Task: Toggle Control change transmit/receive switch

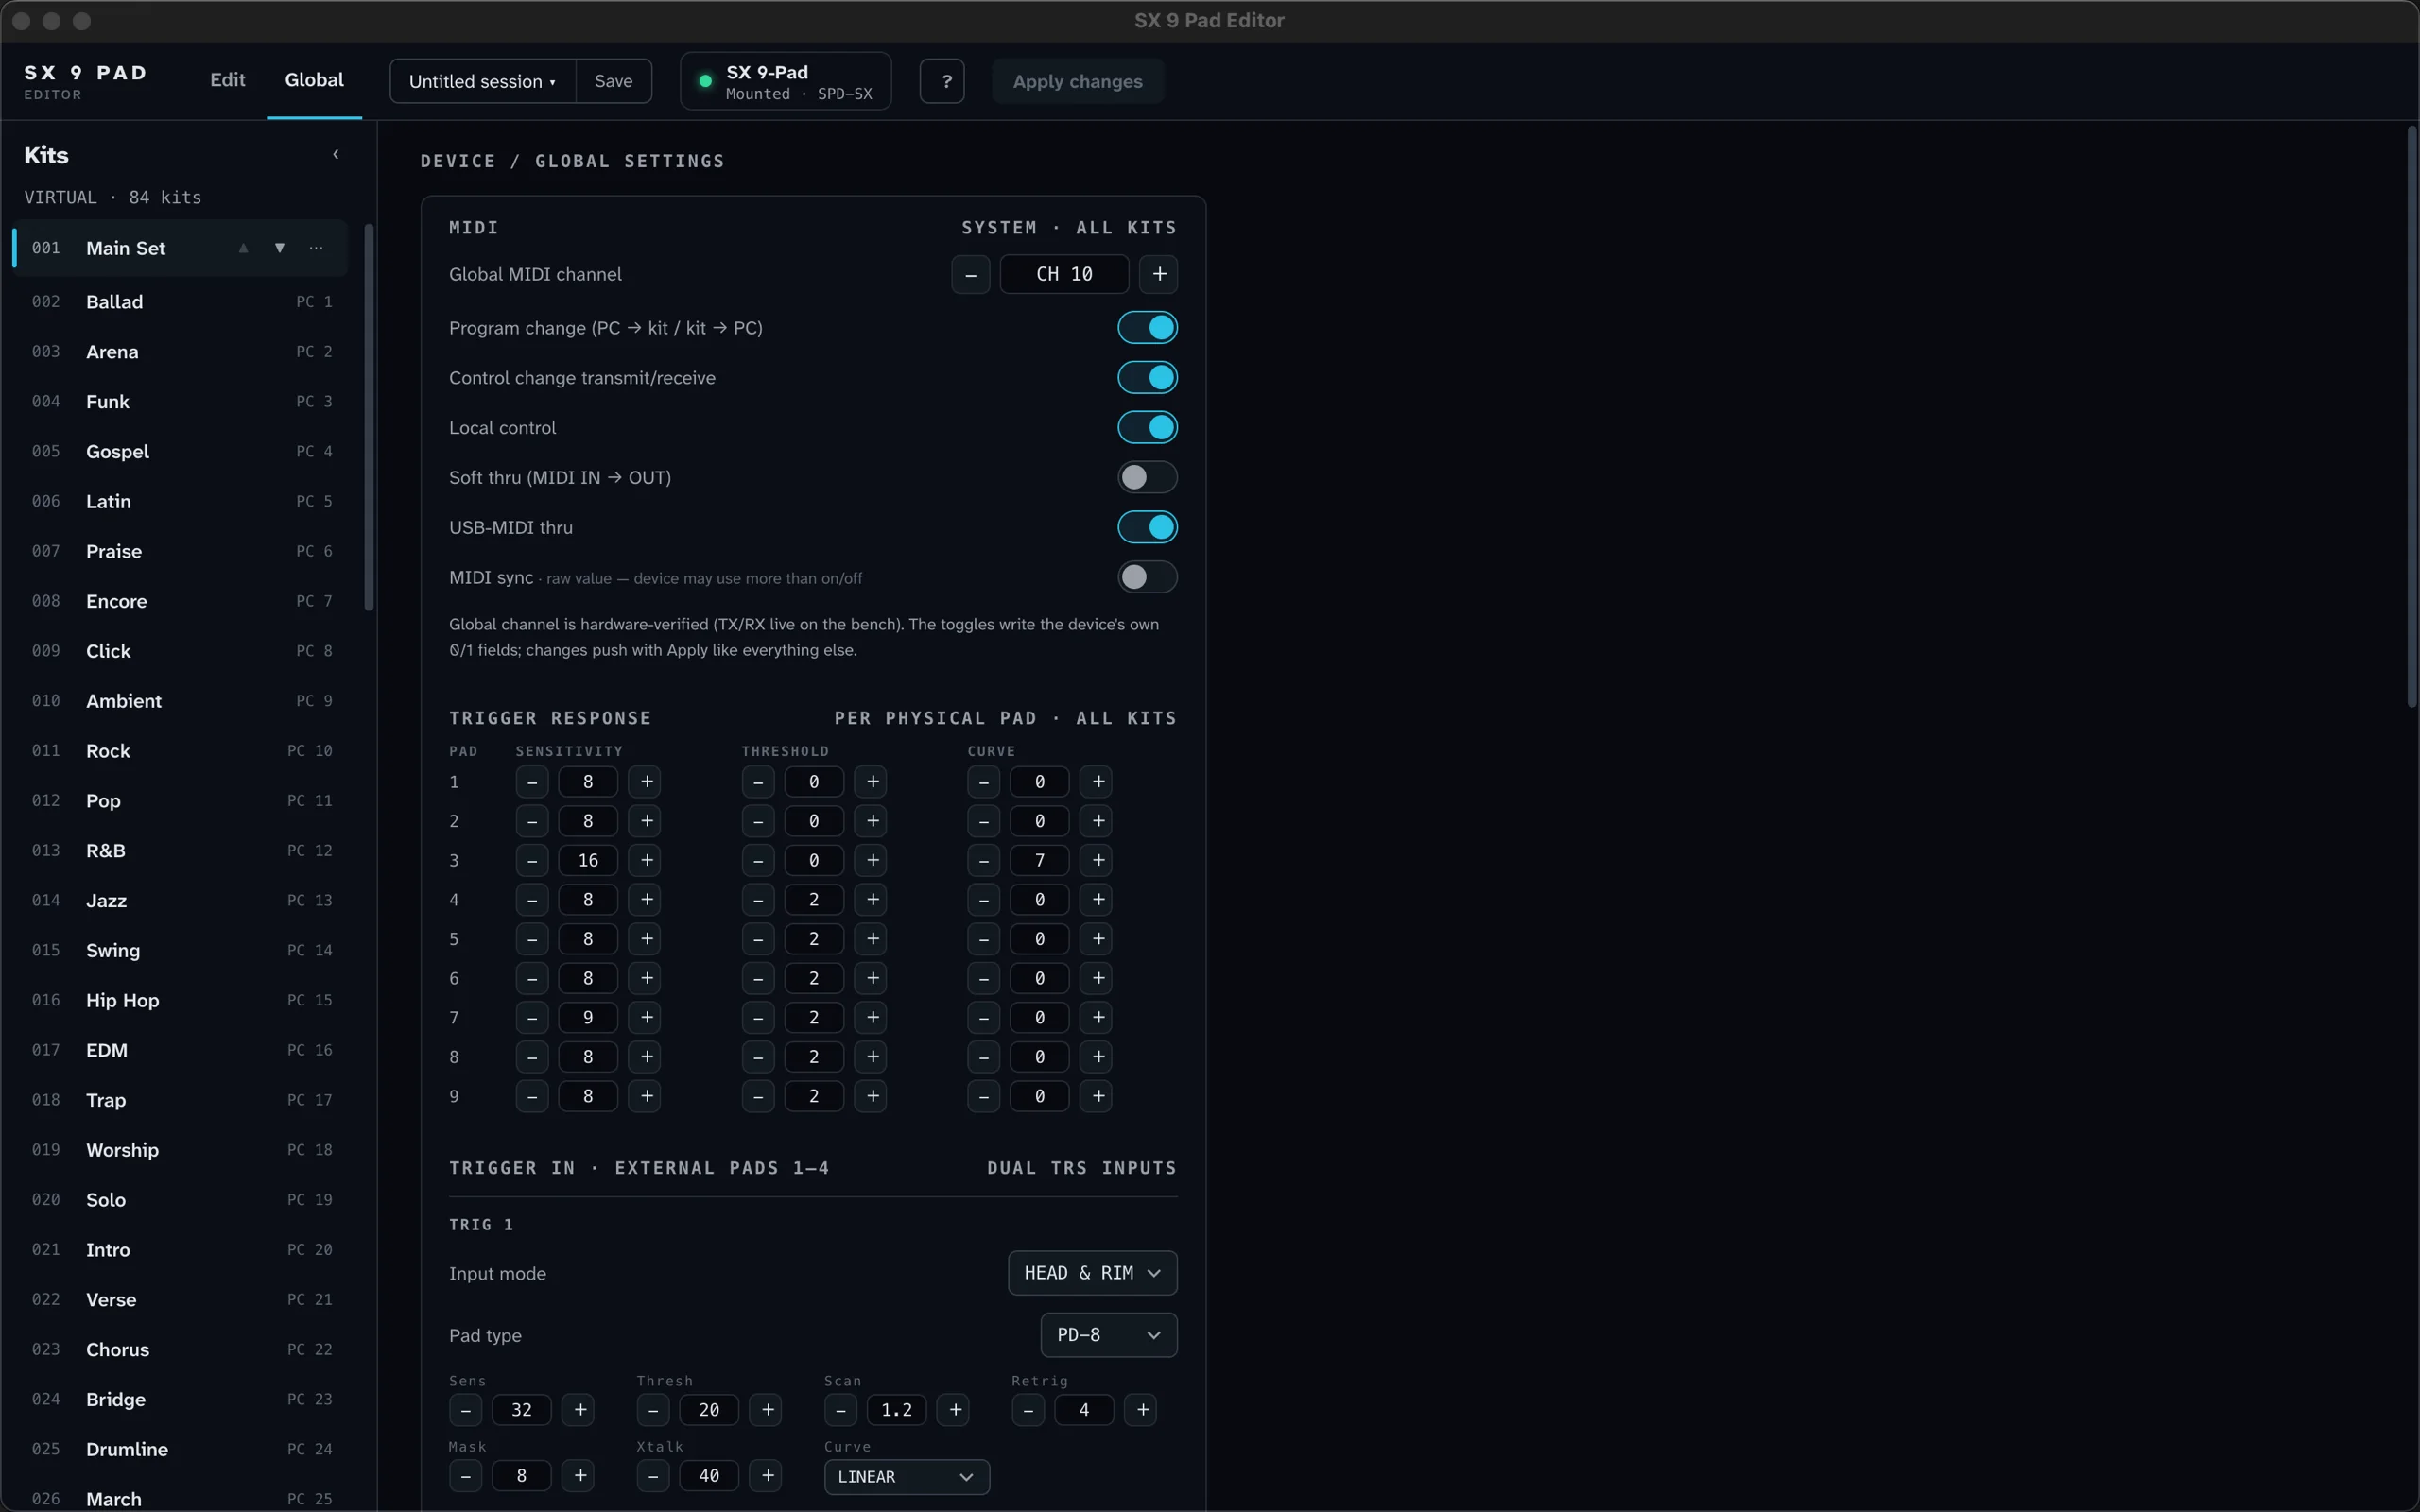Action: (x=1147, y=377)
